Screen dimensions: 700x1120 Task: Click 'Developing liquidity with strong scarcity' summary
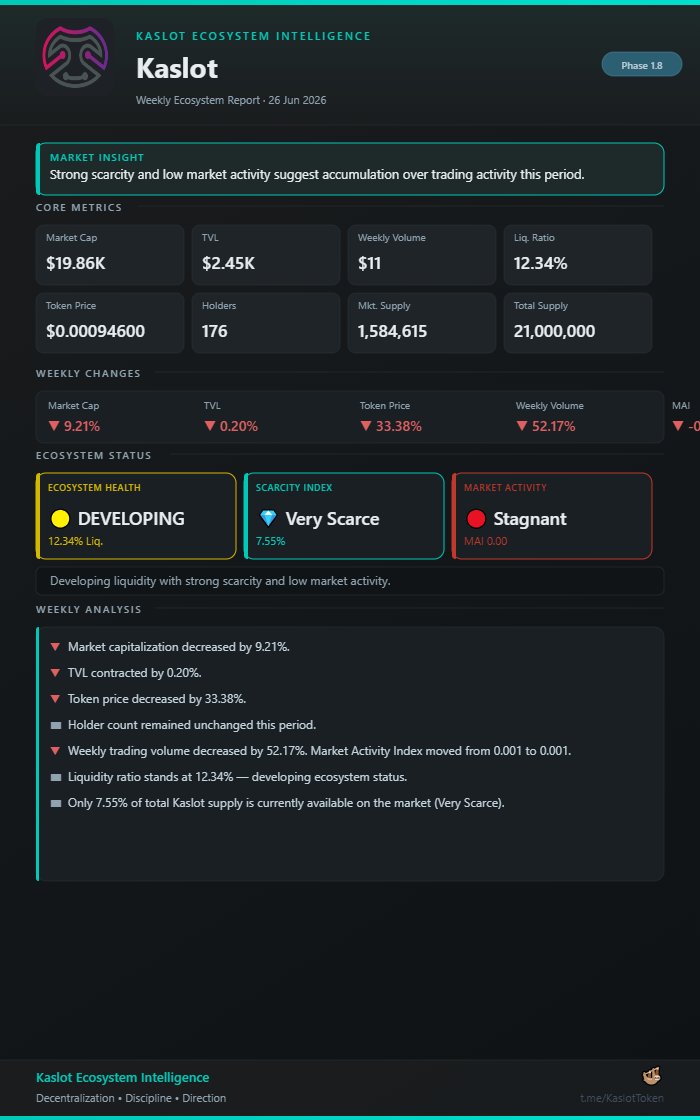[x=220, y=581]
